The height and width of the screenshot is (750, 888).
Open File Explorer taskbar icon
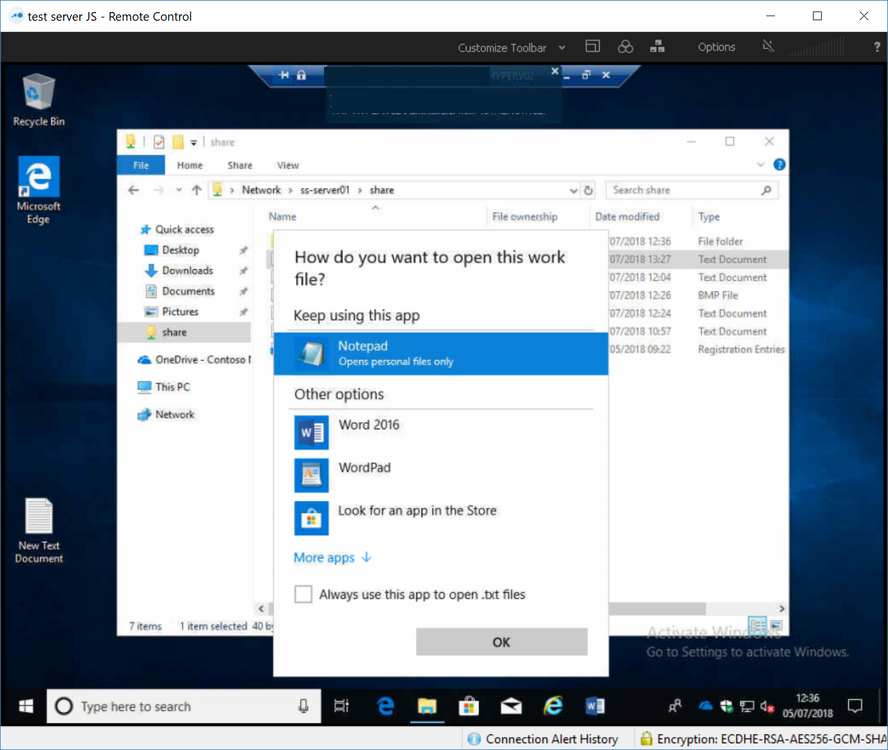427,706
